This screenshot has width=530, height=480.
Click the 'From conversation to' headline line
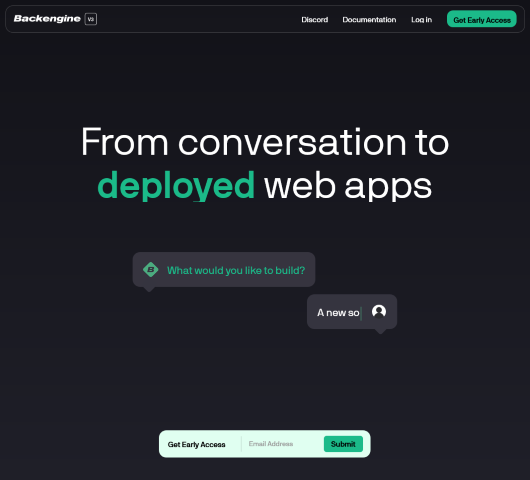265,141
